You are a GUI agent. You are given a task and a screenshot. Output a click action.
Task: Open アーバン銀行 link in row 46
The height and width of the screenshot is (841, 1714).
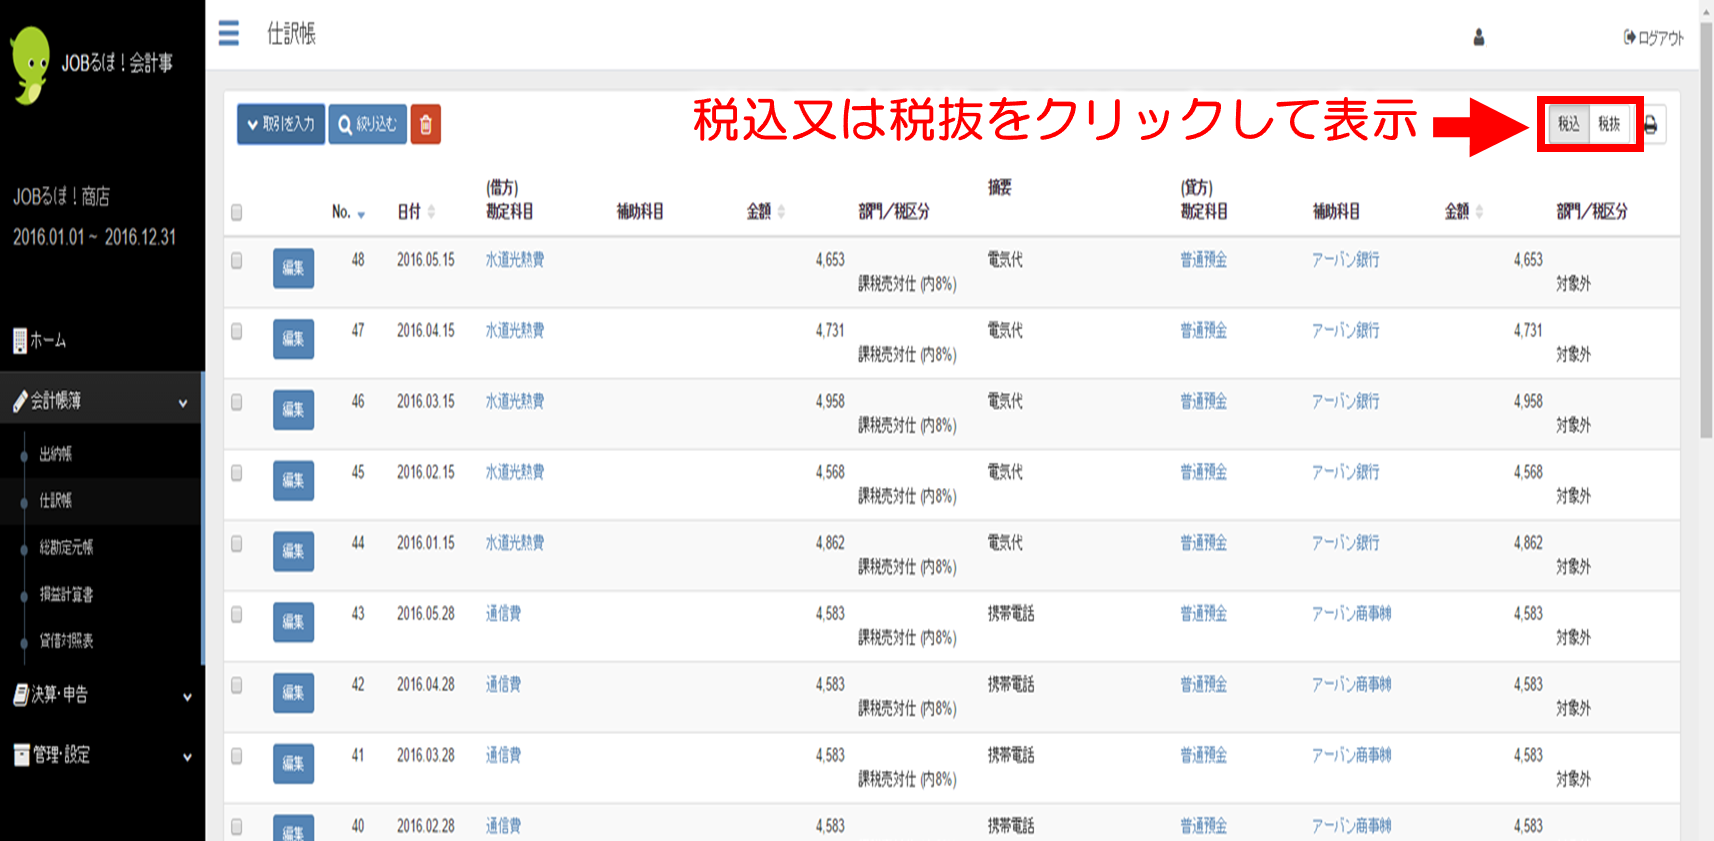pyautogui.click(x=1345, y=402)
